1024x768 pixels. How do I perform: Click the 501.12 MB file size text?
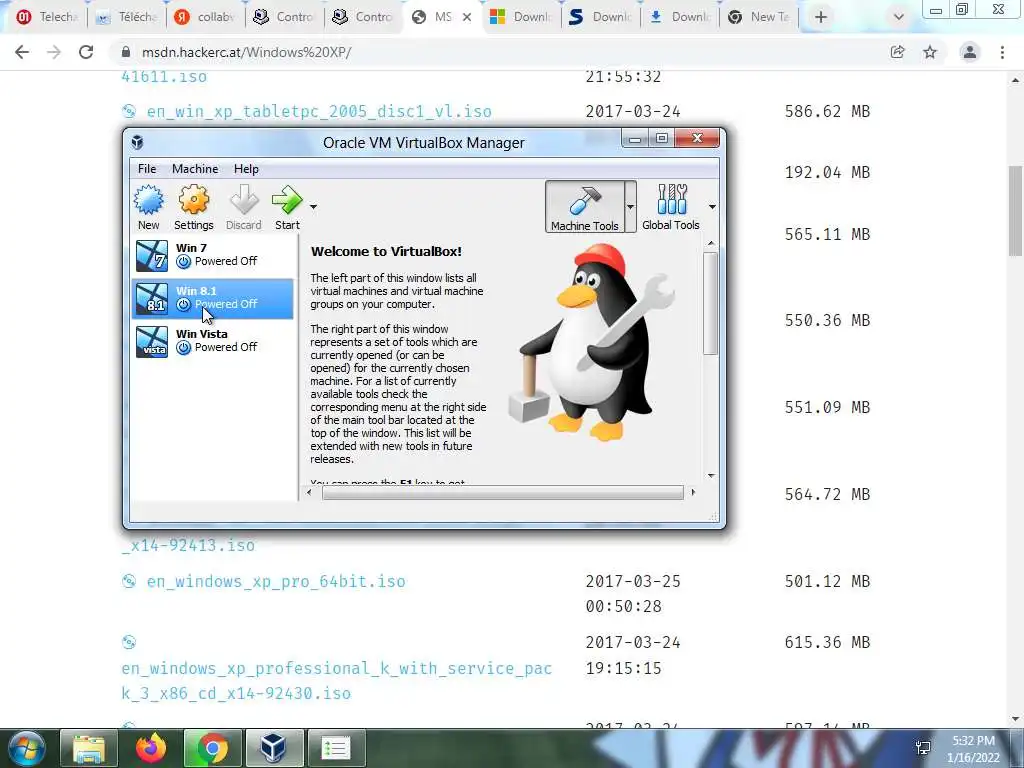pyautogui.click(x=827, y=581)
